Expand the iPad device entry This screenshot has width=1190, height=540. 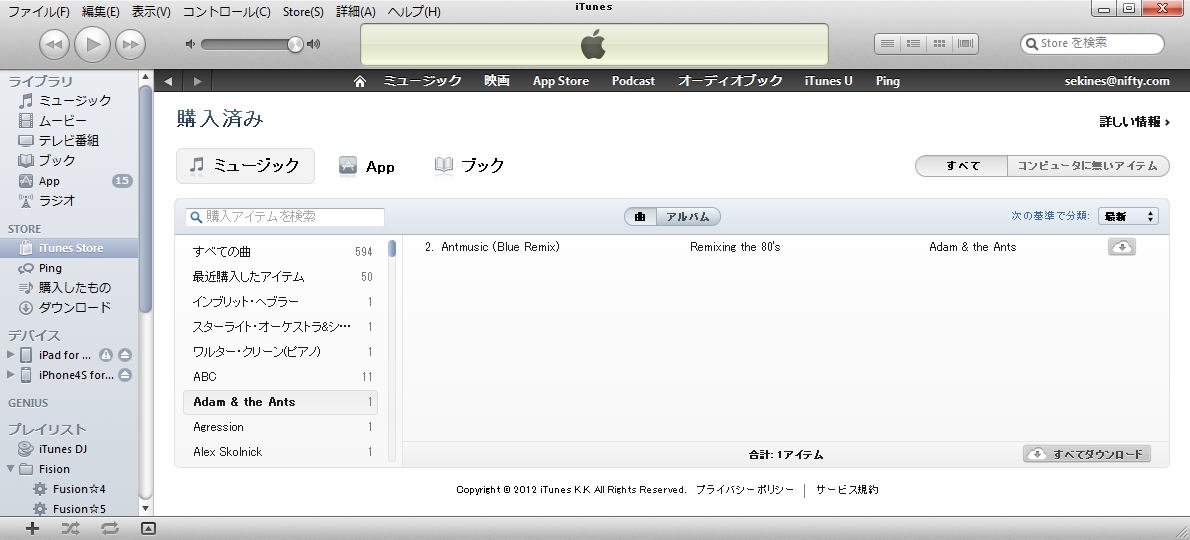[x=11, y=355]
